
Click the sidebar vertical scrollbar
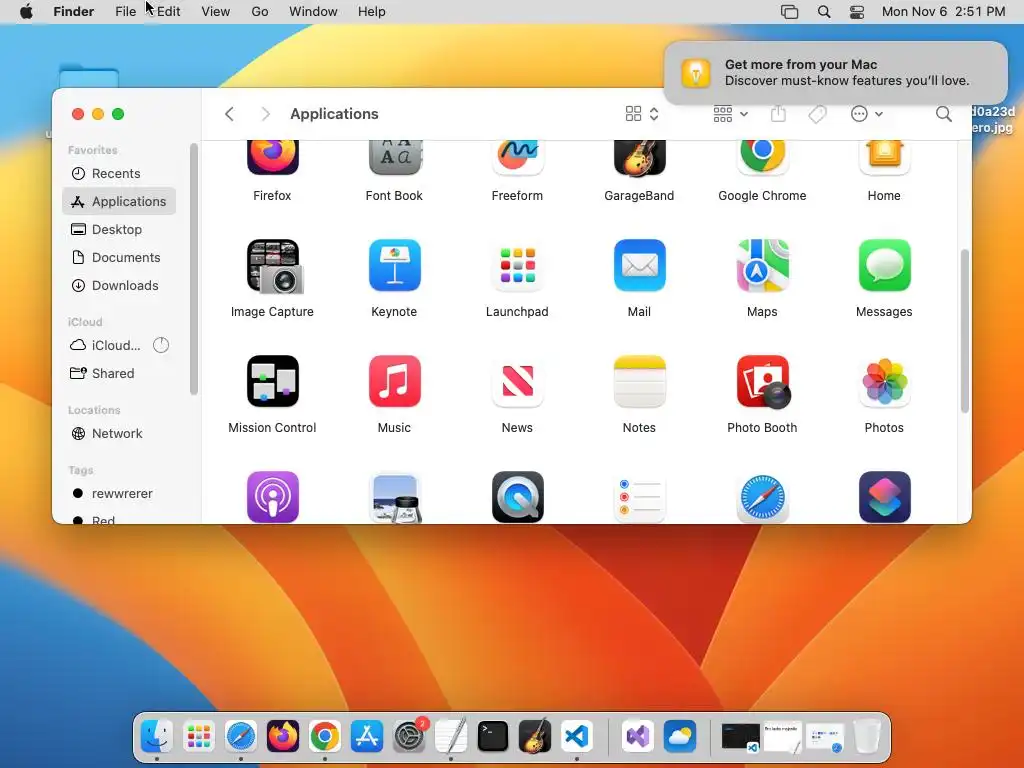193,269
